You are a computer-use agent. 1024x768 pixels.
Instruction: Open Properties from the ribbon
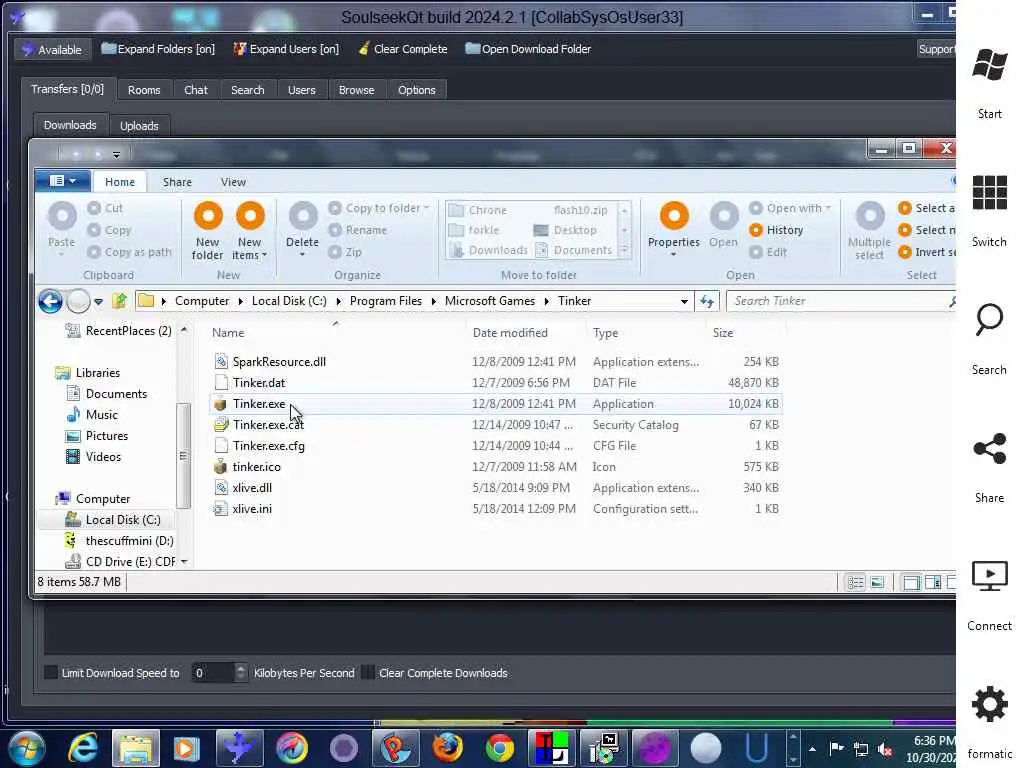point(674,216)
